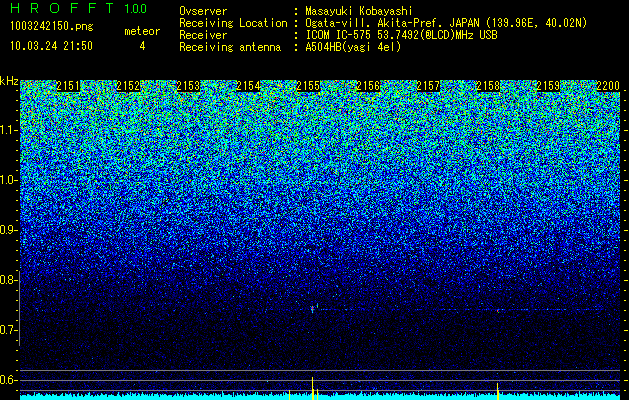Click the 2158 time marker

pos(488,86)
